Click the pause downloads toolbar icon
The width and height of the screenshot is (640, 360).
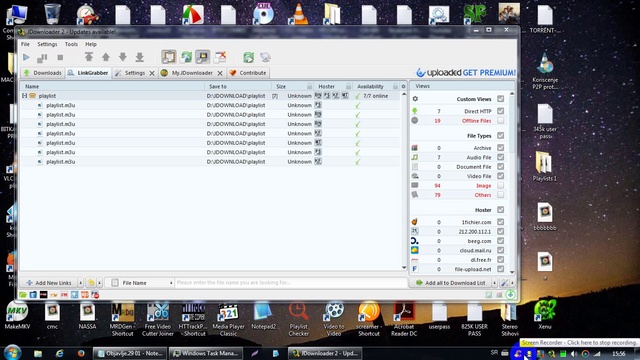click(x=42, y=58)
